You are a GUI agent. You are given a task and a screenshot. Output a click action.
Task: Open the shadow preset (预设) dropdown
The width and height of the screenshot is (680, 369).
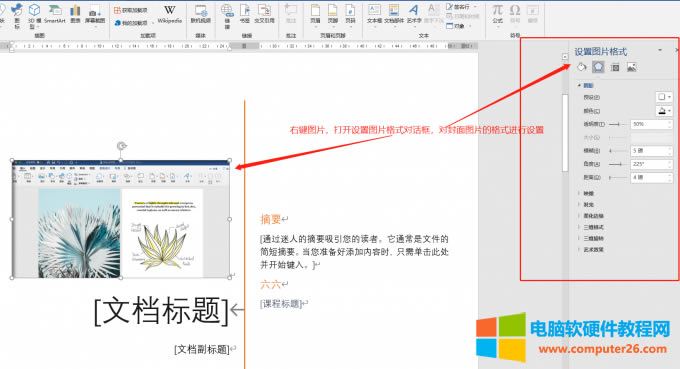[x=664, y=97]
